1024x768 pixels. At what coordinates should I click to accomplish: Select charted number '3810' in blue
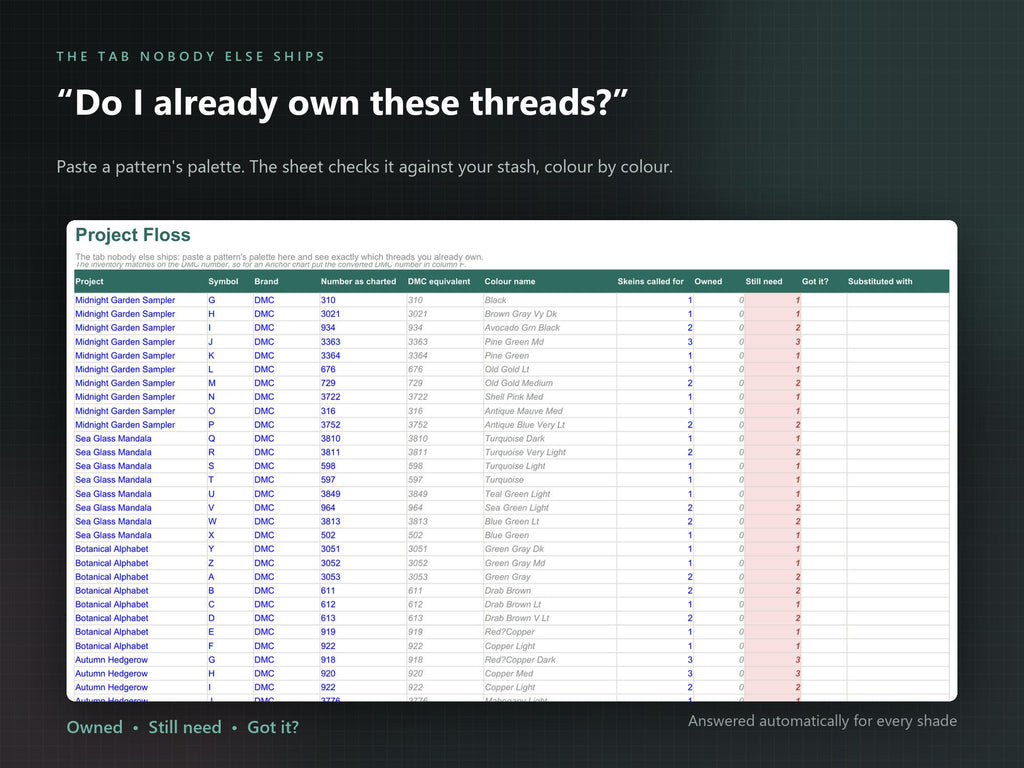coord(330,439)
